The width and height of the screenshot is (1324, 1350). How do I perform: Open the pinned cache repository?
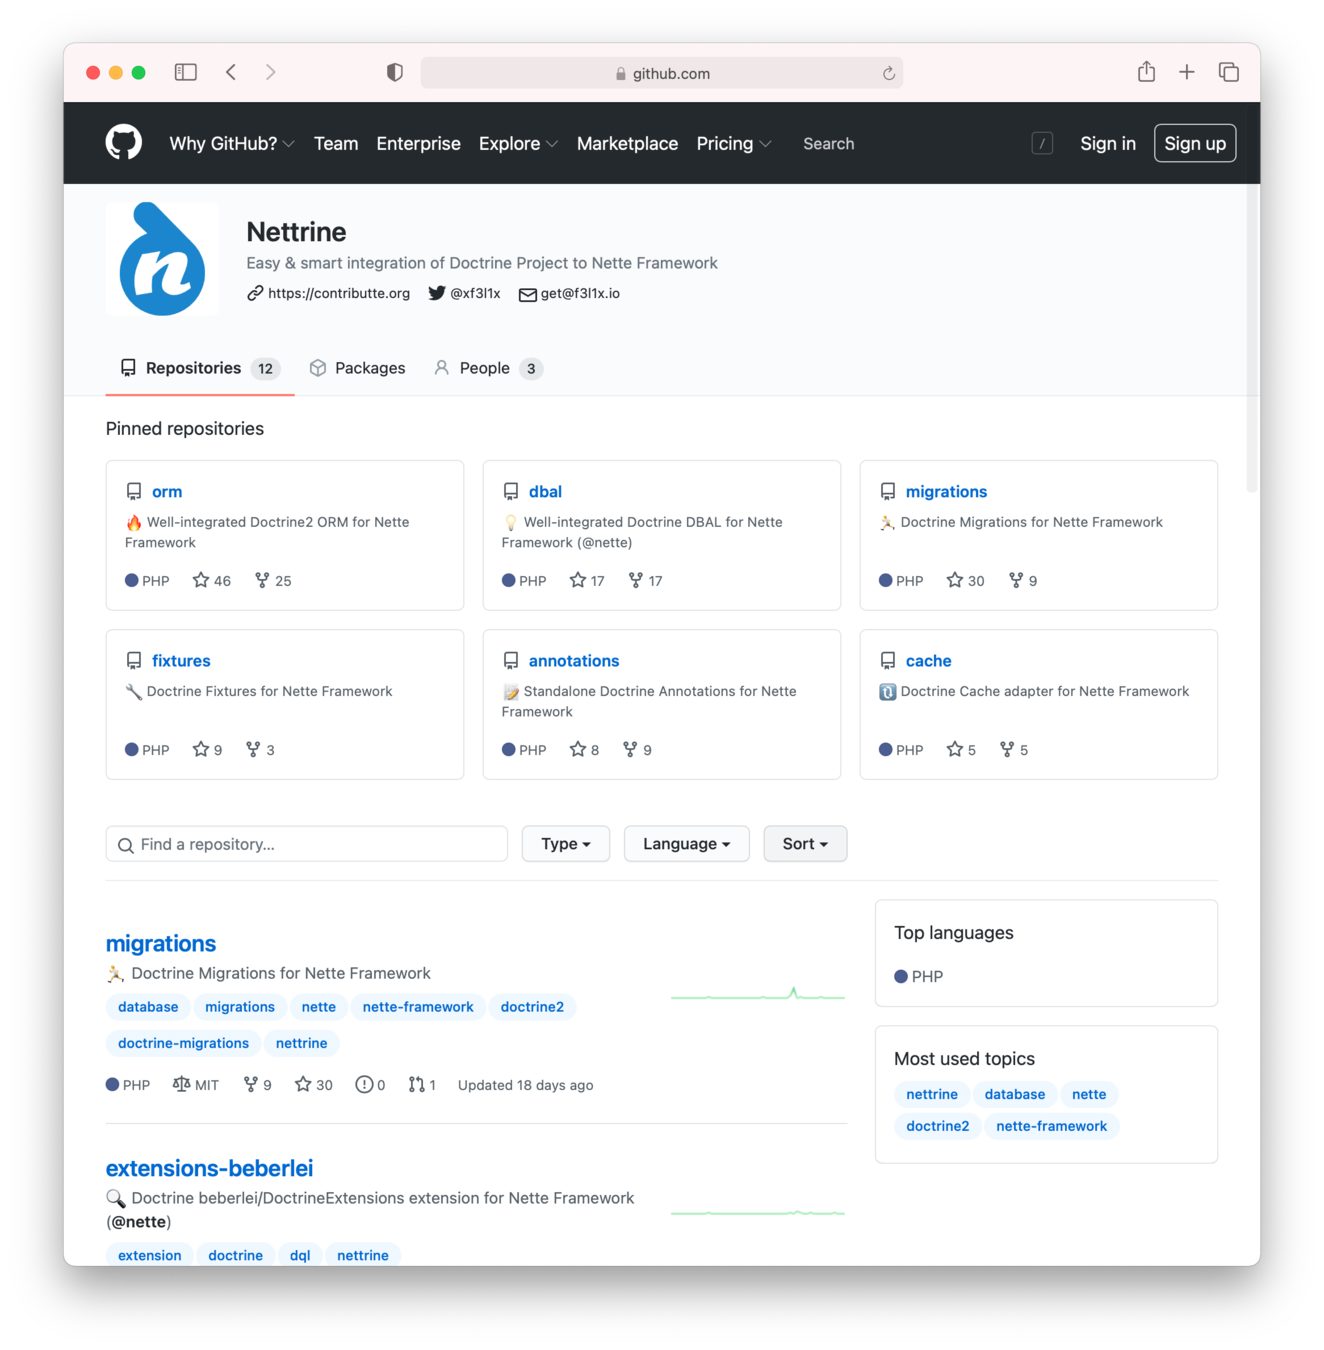pos(928,660)
